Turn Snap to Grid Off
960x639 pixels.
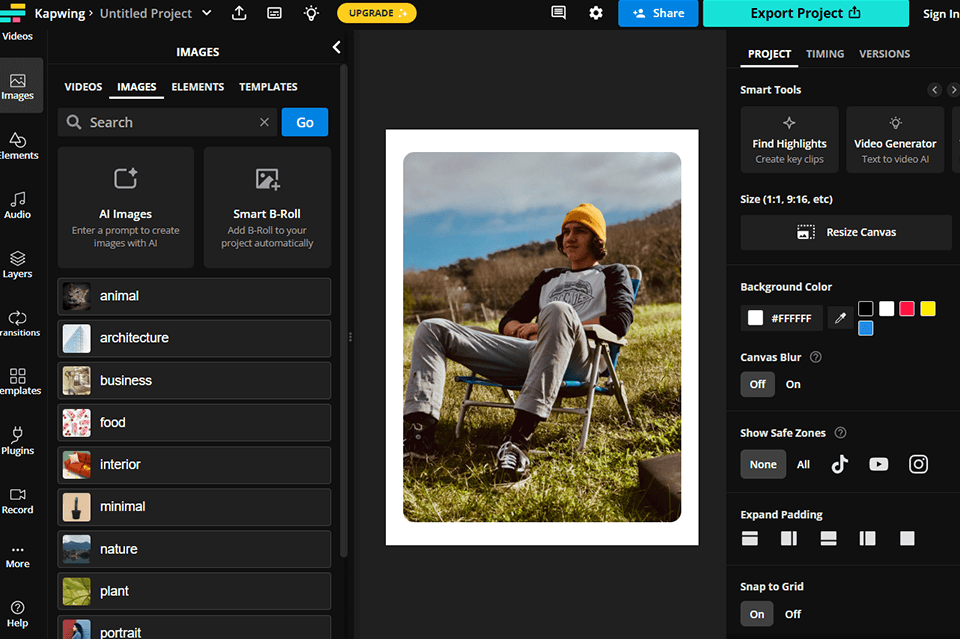click(793, 614)
